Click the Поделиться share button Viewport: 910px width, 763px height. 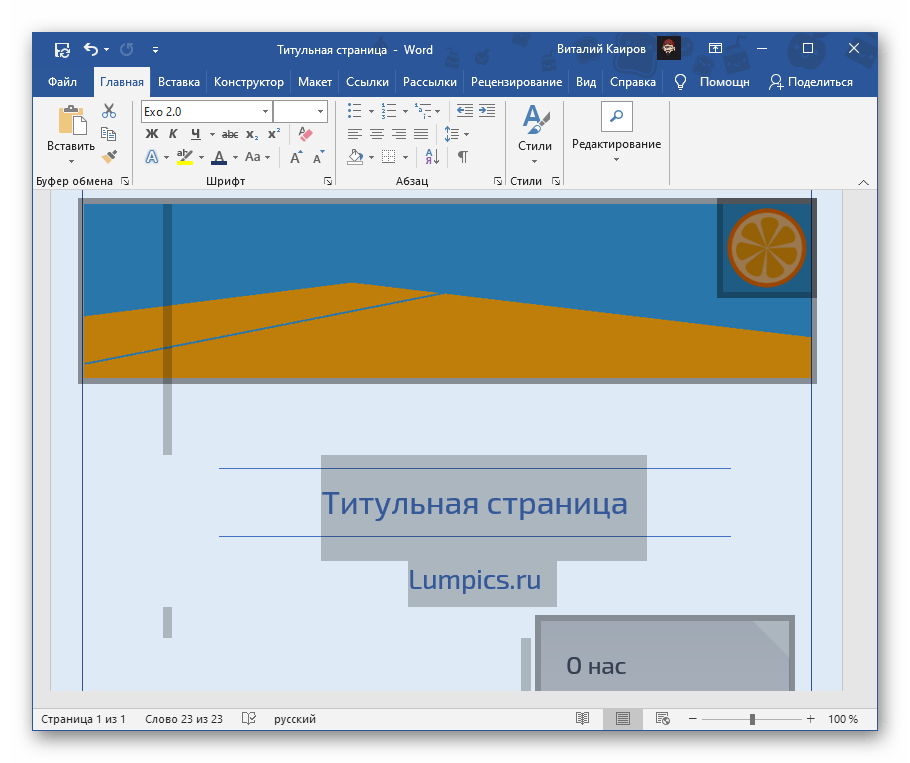(810, 82)
